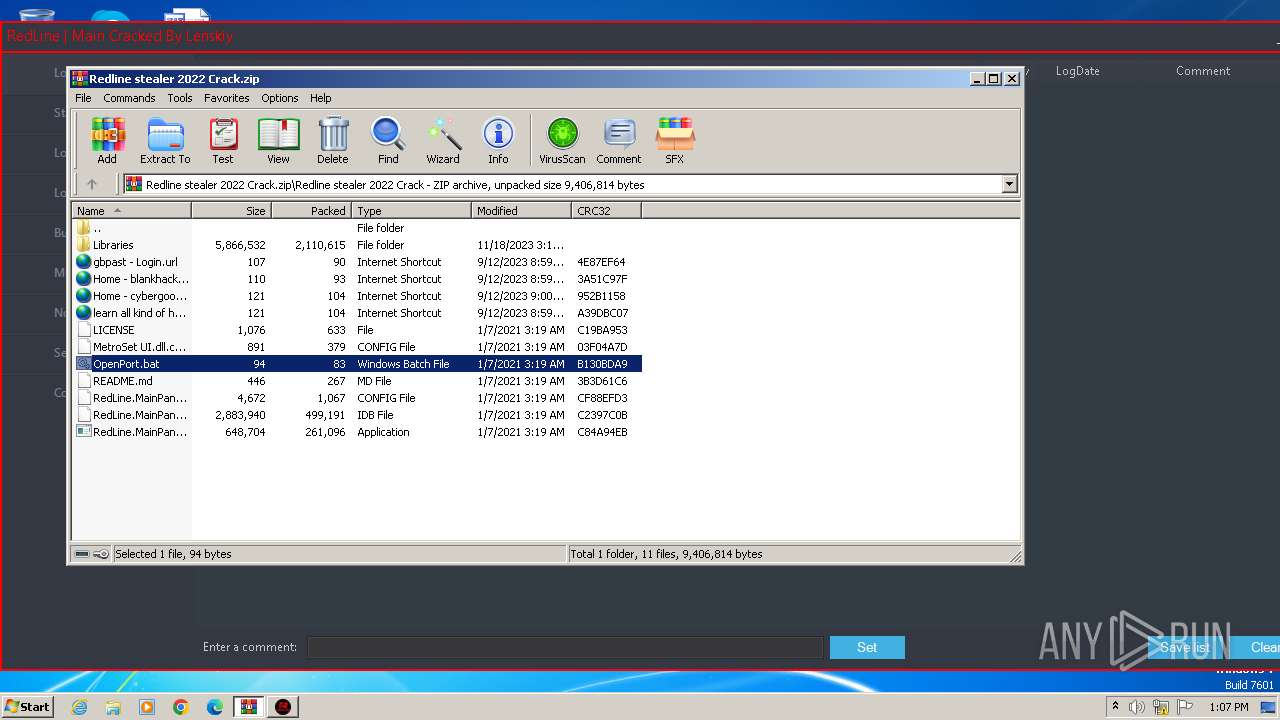Click the LogDate column header in RedLine
This screenshot has width=1280, height=720.
point(1077,71)
